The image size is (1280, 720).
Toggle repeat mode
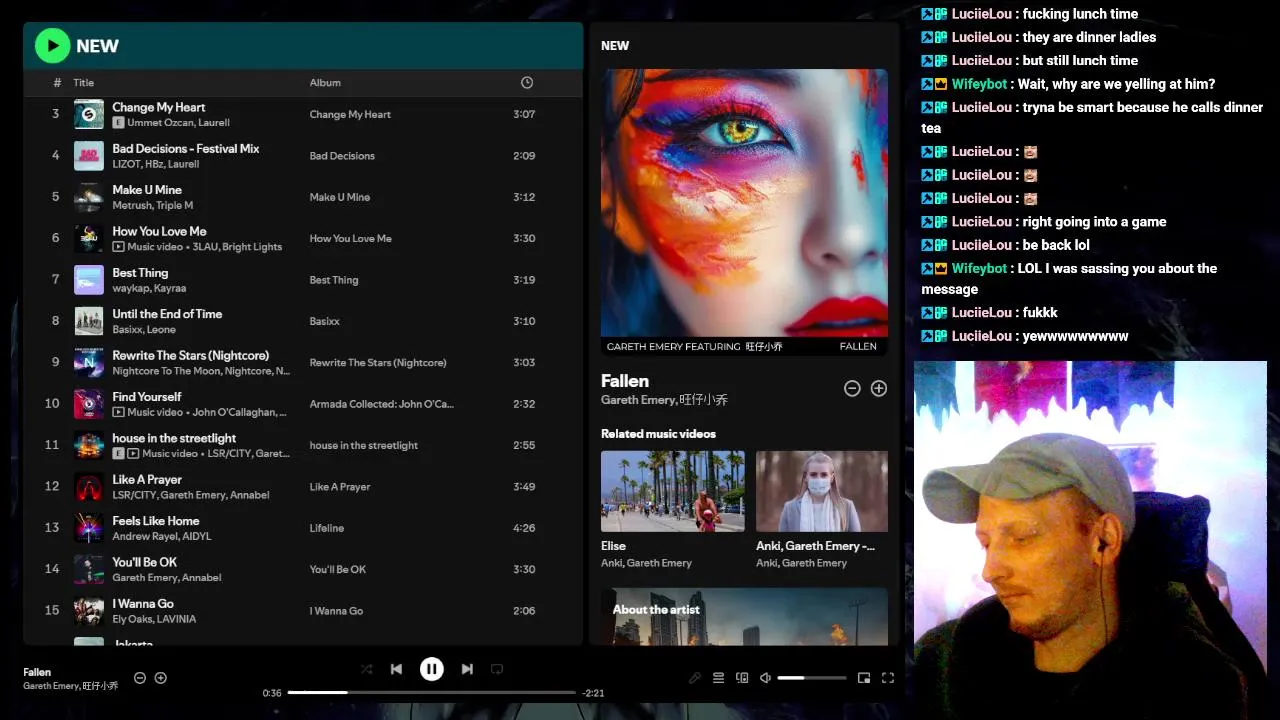[497, 669]
